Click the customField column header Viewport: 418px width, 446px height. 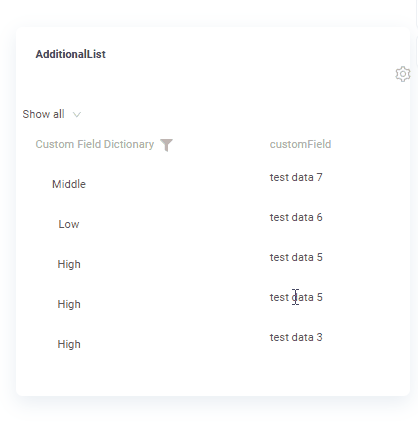[300, 144]
